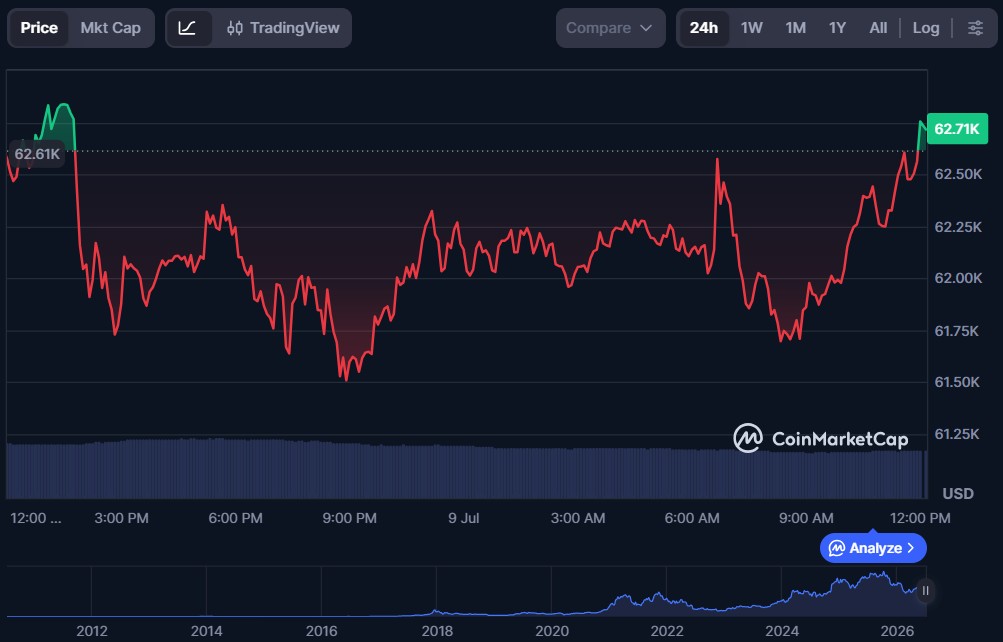Viewport: 1003px width, 642px height.
Task: Click the green 62.71K current price label
Action: tap(957, 129)
